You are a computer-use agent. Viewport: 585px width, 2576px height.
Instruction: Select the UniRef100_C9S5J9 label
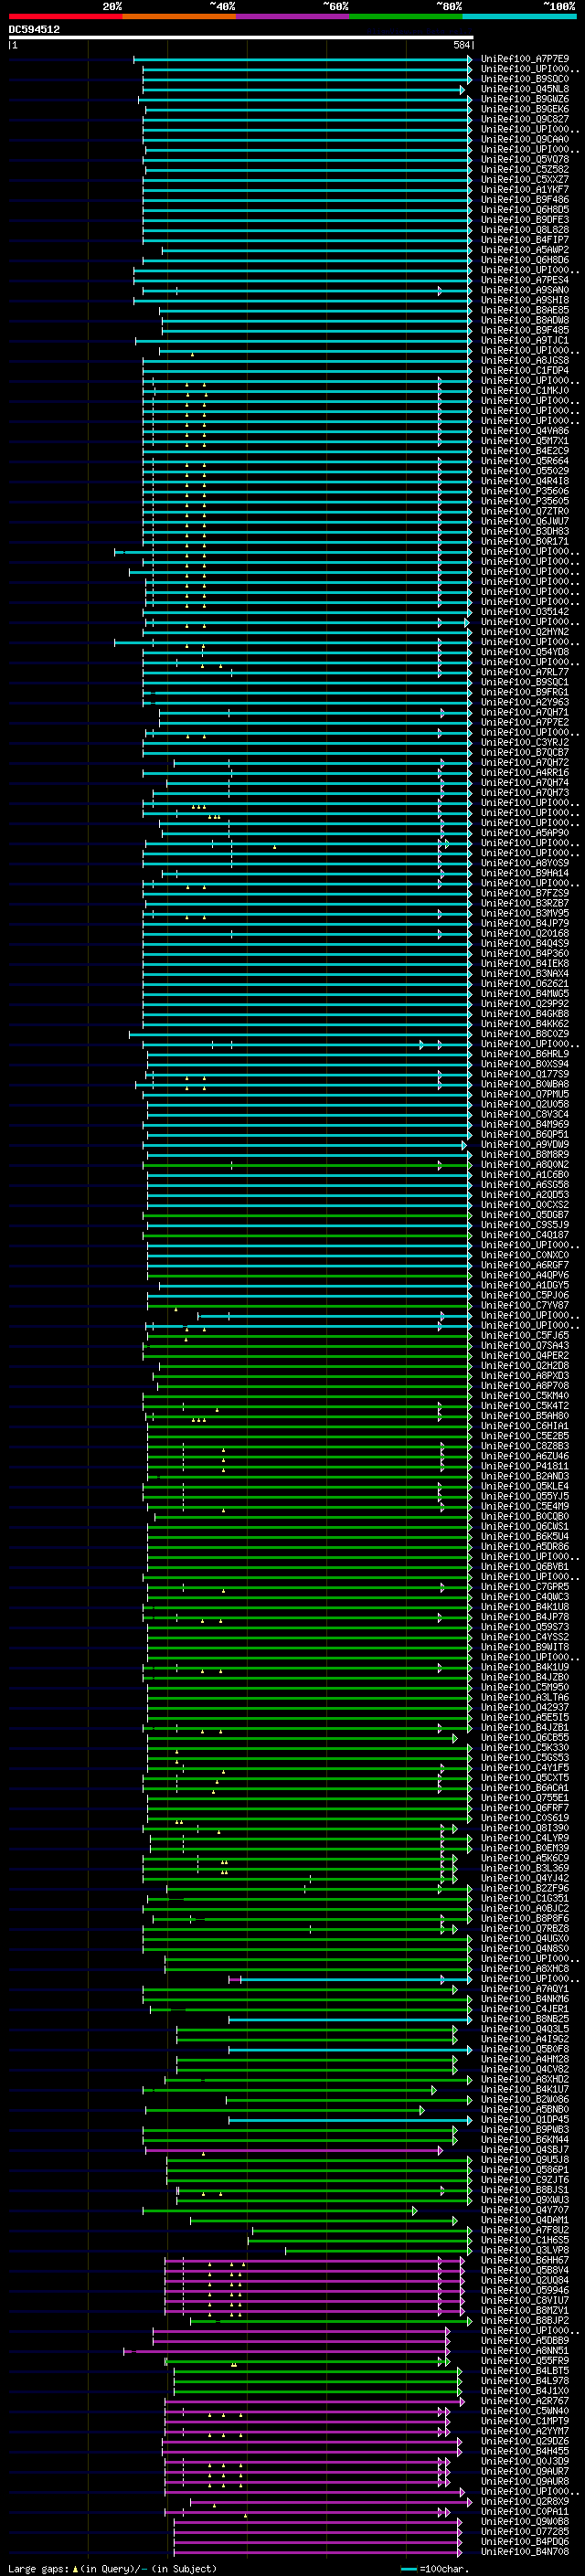[525, 1225]
